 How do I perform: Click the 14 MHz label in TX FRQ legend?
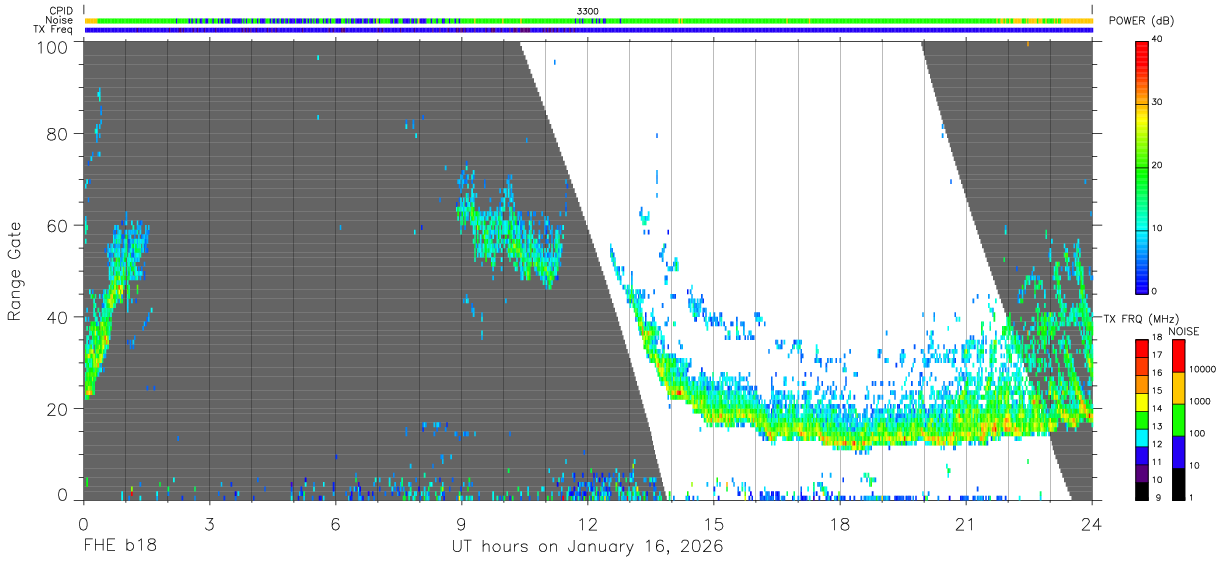(1157, 408)
